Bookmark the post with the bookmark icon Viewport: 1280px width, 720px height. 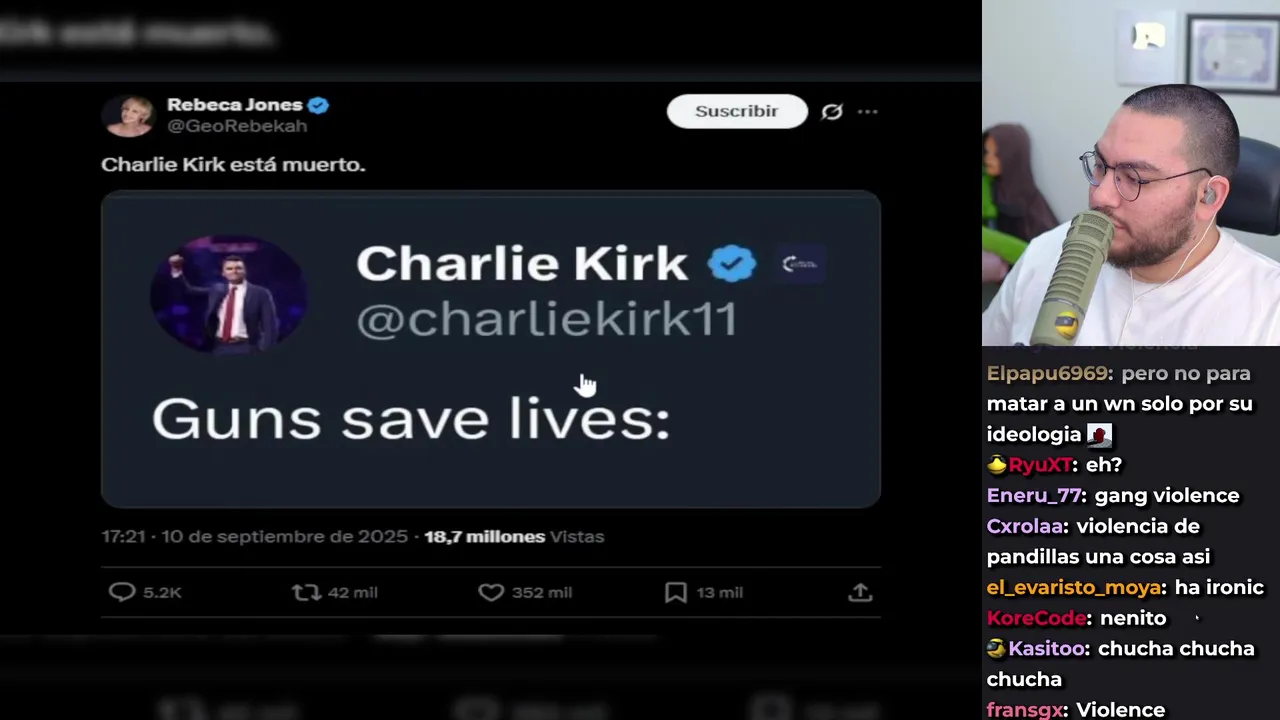tap(676, 592)
